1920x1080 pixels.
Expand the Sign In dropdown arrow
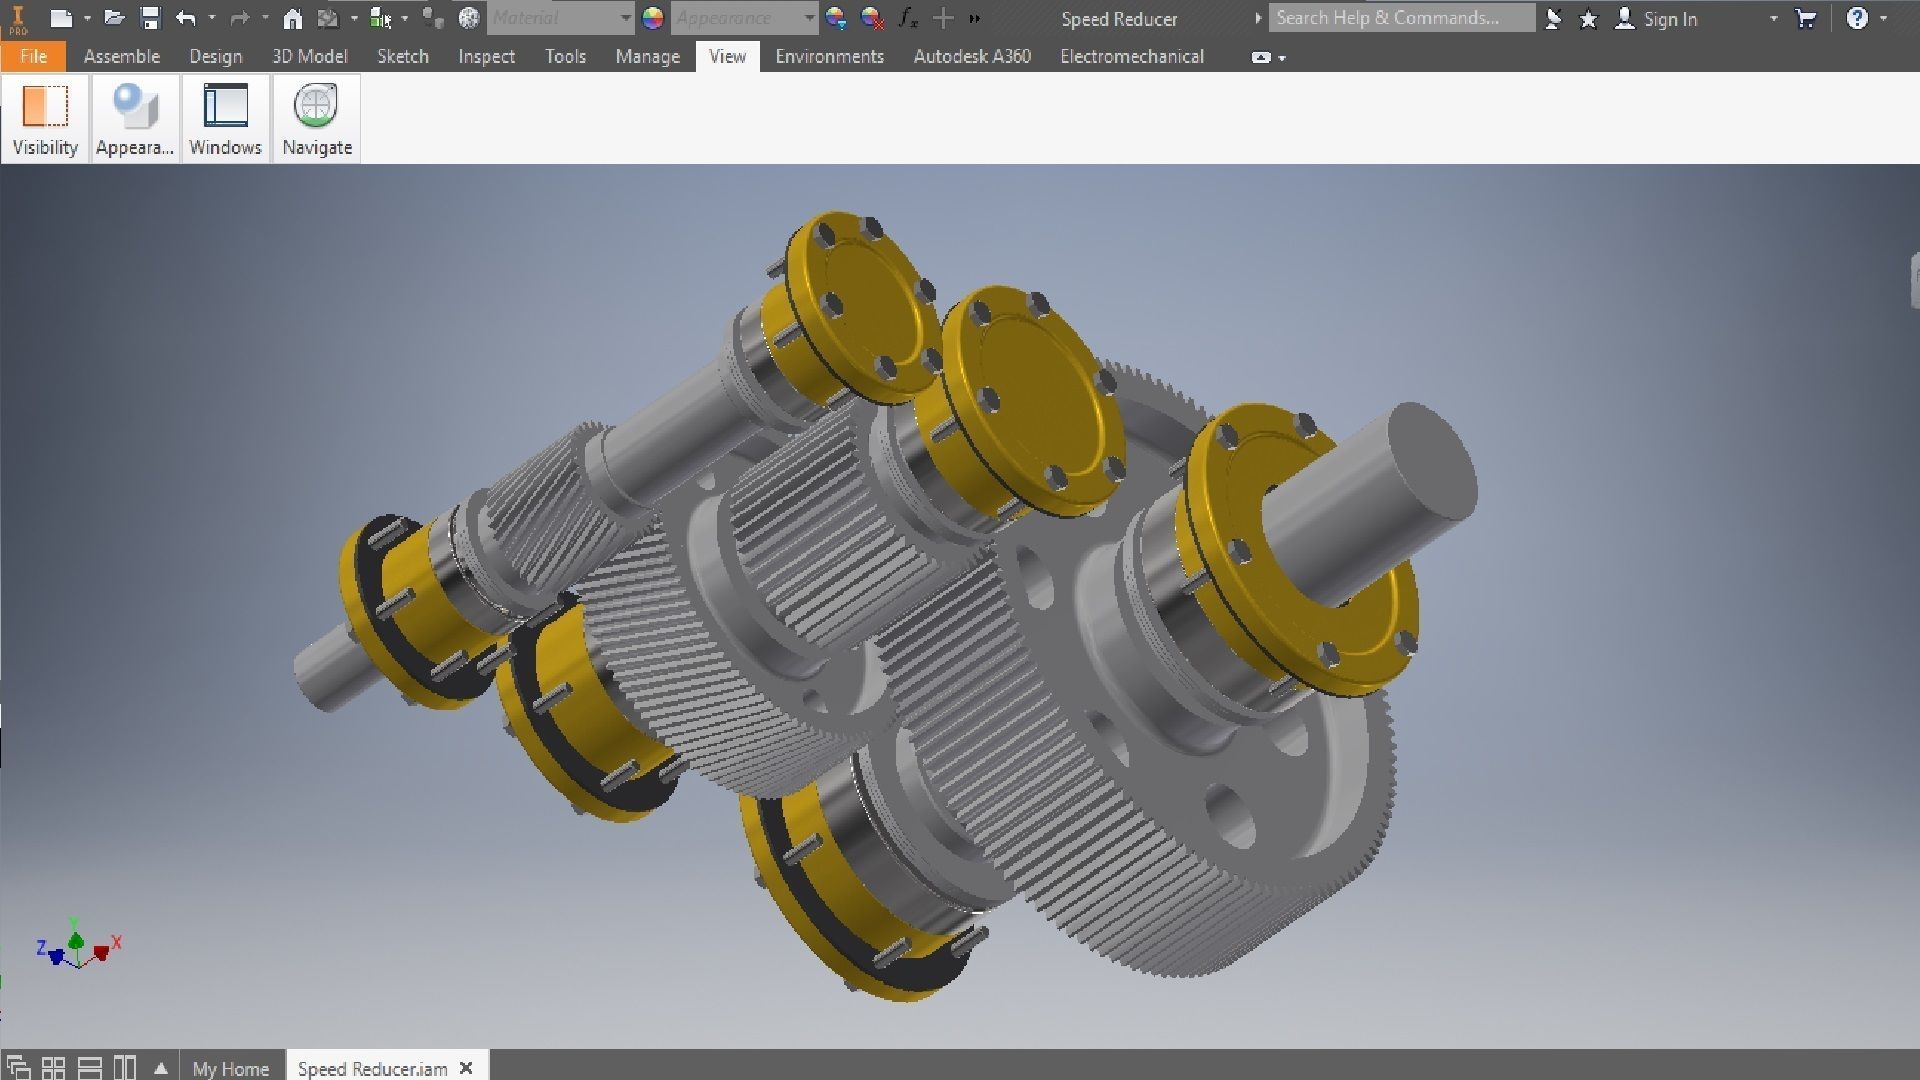pyautogui.click(x=1773, y=18)
